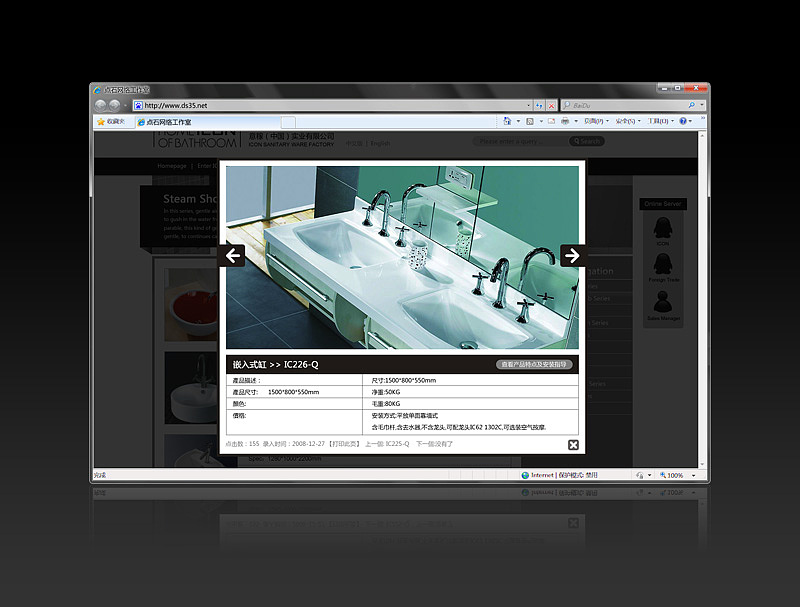Open the Sales Manager contact icon
The height and width of the screenshot is (607, 800).
663,301
